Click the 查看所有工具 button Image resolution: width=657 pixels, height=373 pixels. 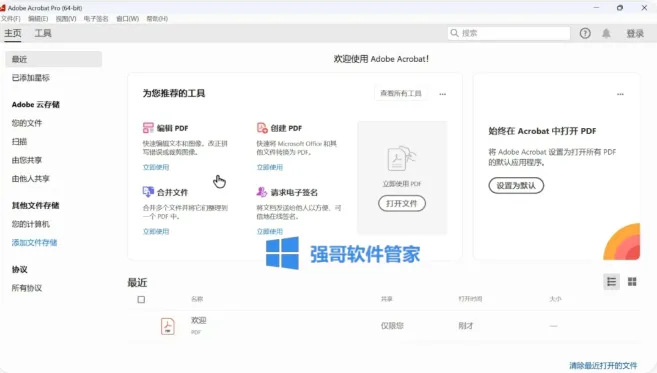click(x=401, y=93)
